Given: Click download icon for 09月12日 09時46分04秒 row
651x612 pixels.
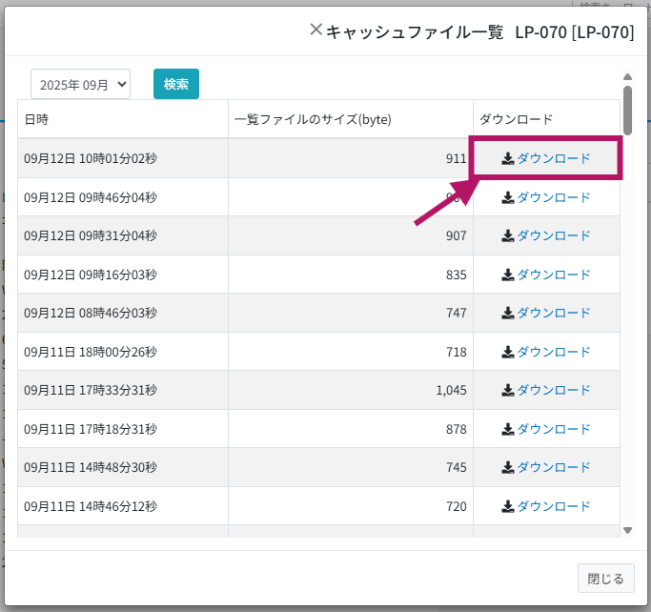Looking at the screenshot, I should pos(508,198).
